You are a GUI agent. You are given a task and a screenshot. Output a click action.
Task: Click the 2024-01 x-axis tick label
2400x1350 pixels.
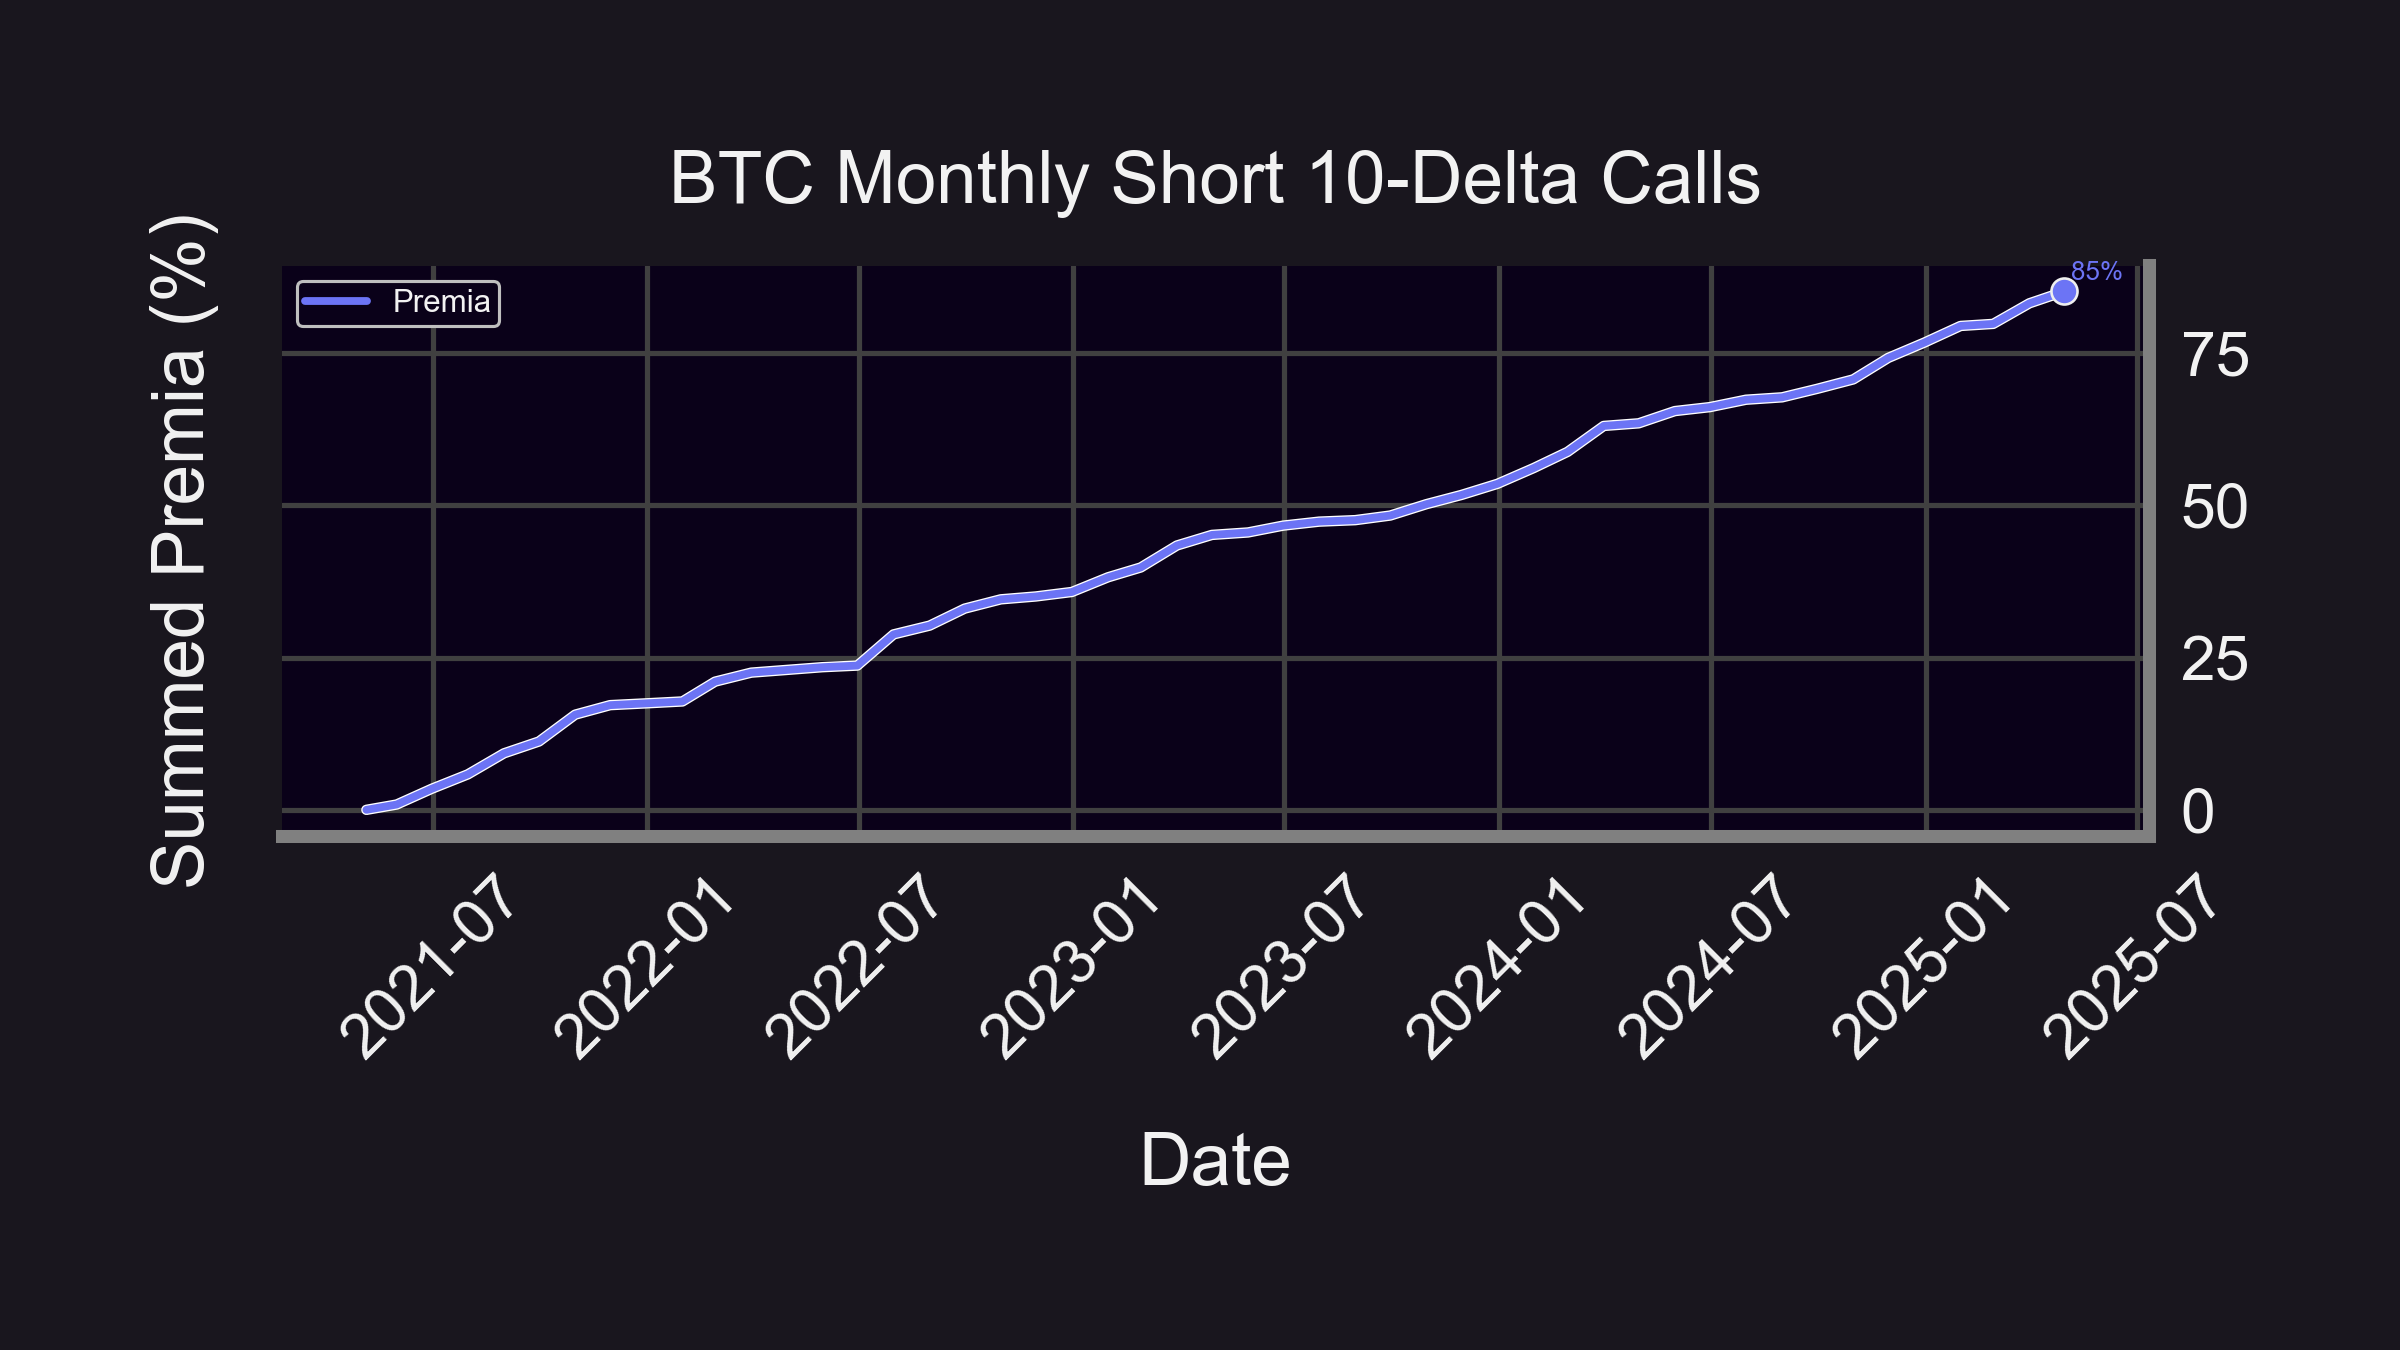(1494, 966)
